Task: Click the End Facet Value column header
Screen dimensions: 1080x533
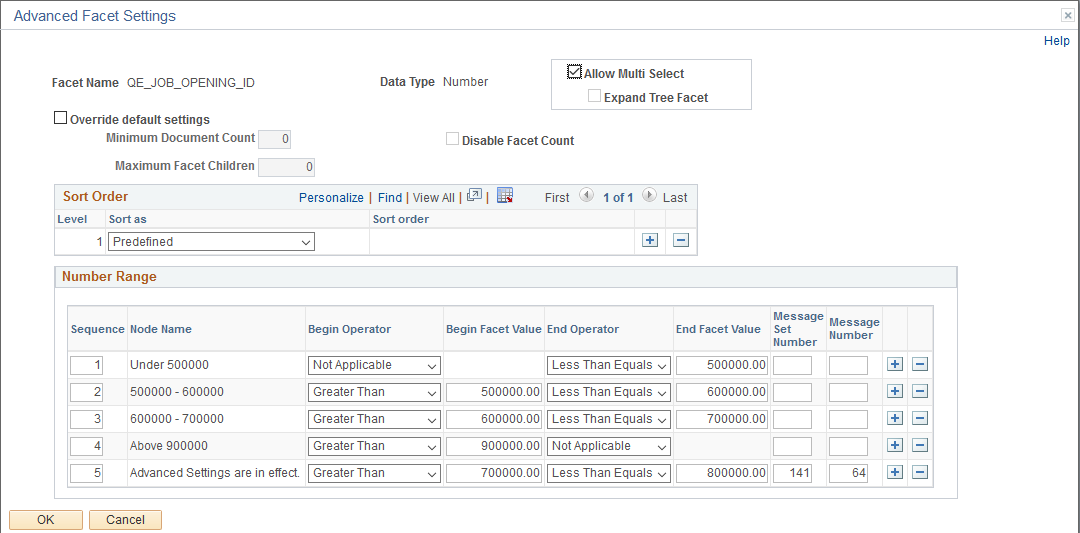Action: [x=718, y=329]
